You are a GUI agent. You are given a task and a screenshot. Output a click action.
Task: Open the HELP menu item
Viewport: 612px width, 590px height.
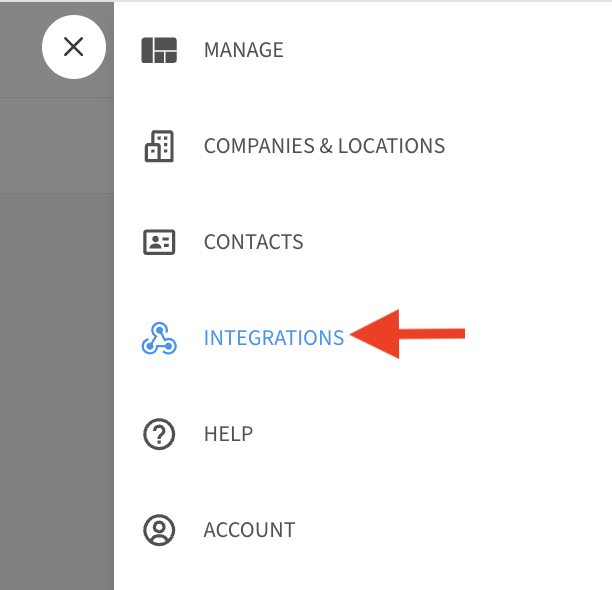pyautogui.click(x=228, y=434)
